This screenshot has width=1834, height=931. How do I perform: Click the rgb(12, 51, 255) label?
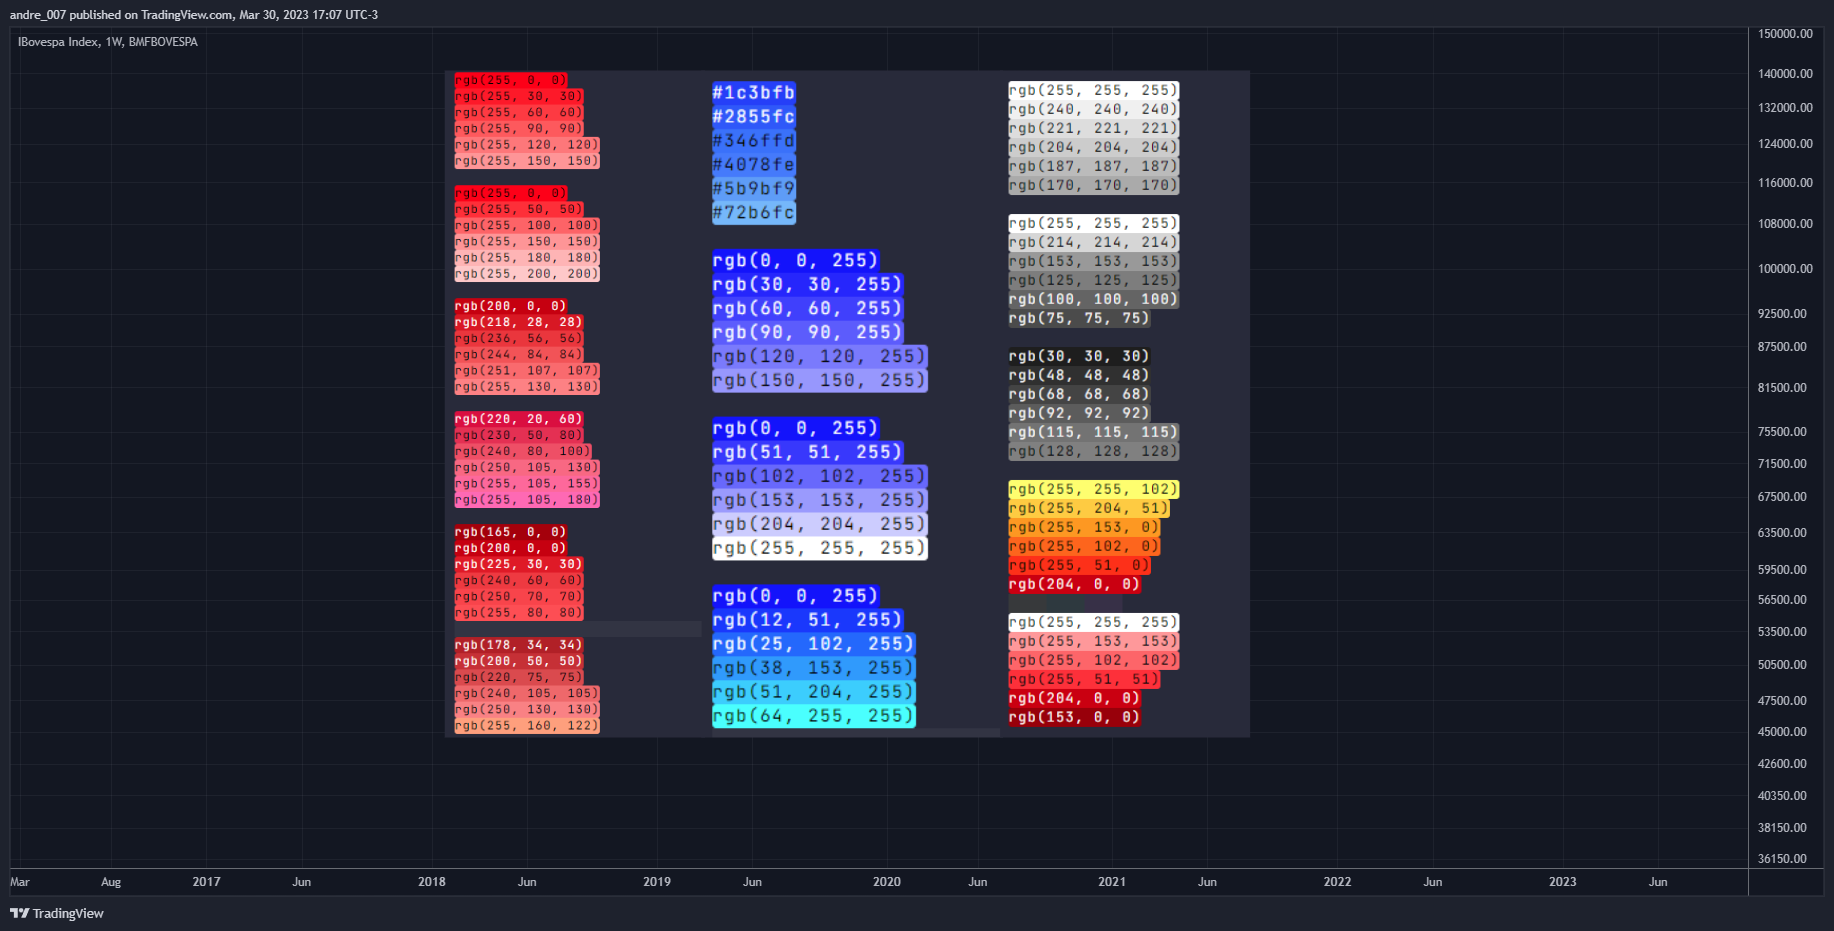click(808, 620)
